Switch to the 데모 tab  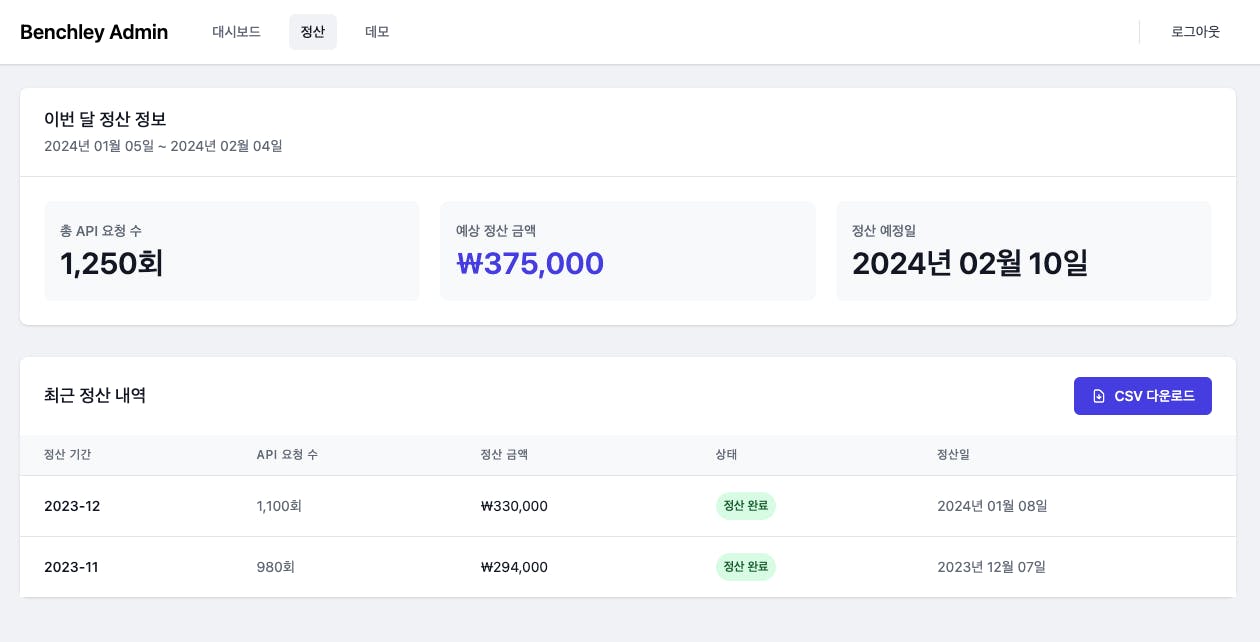click(x=377, y=32)
